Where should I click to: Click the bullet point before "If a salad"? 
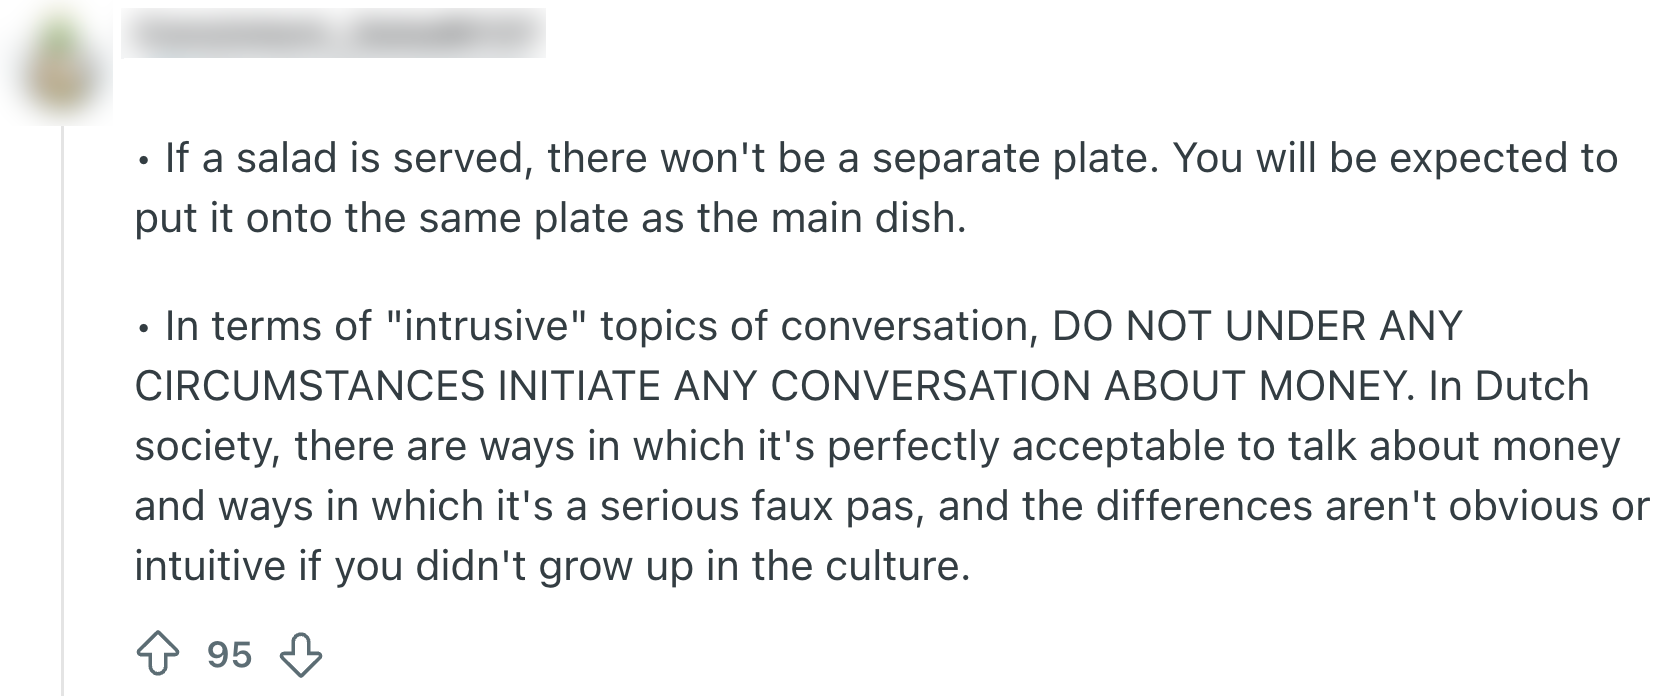146,160
